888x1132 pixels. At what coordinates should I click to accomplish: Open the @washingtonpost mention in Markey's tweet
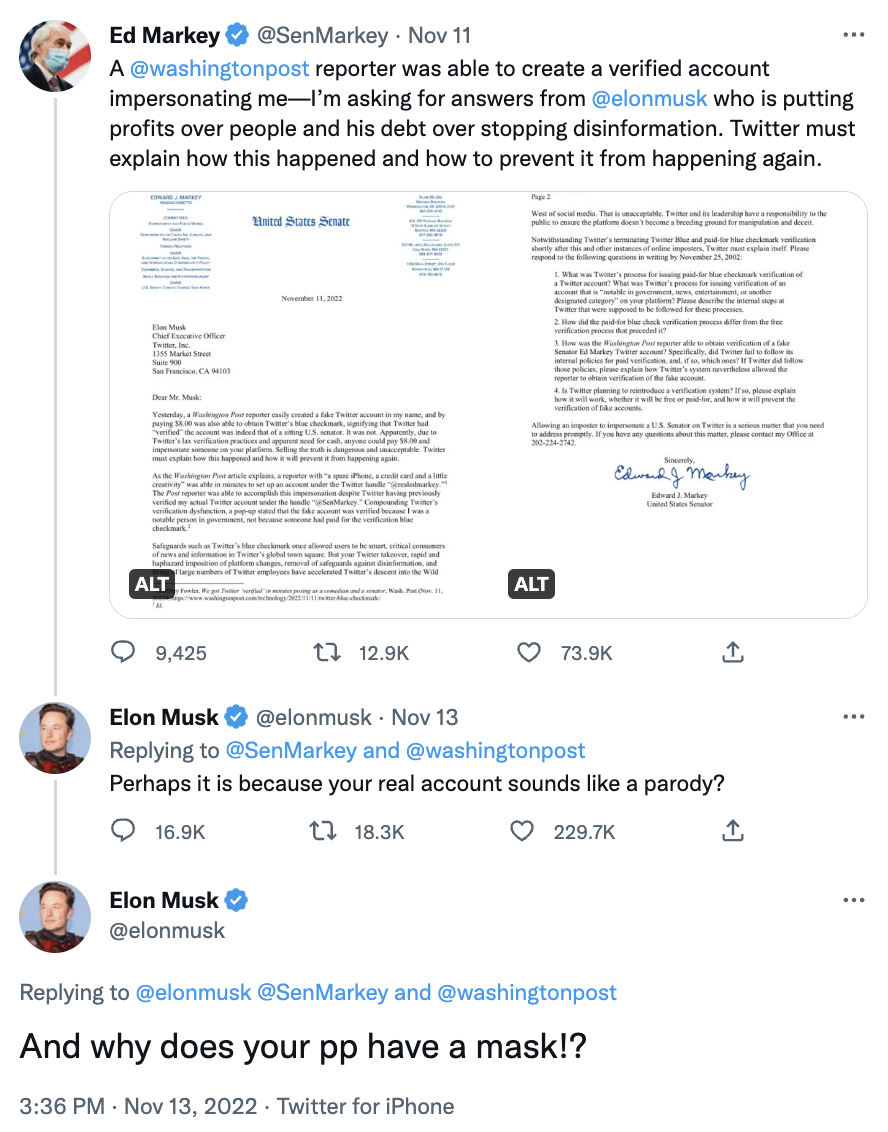219,69
